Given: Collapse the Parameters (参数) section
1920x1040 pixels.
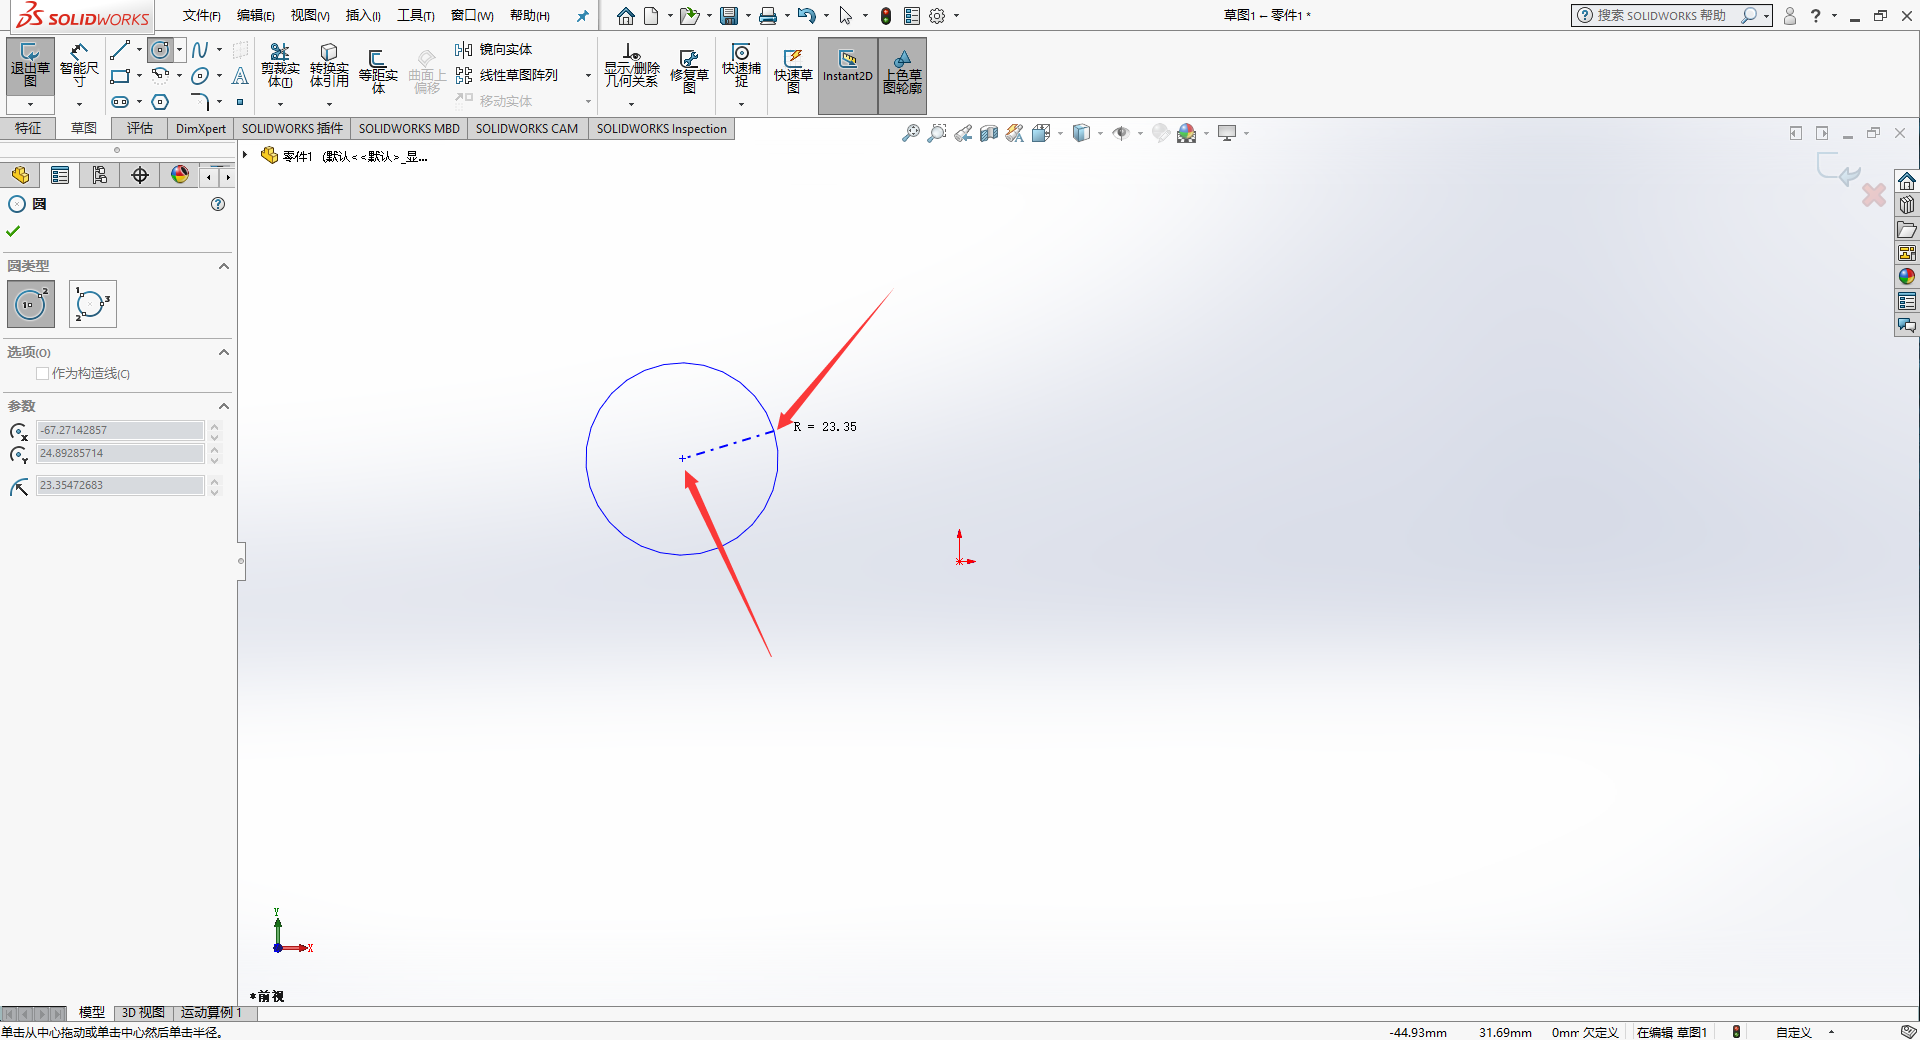Looking at the screenshot, I should 224,406.
